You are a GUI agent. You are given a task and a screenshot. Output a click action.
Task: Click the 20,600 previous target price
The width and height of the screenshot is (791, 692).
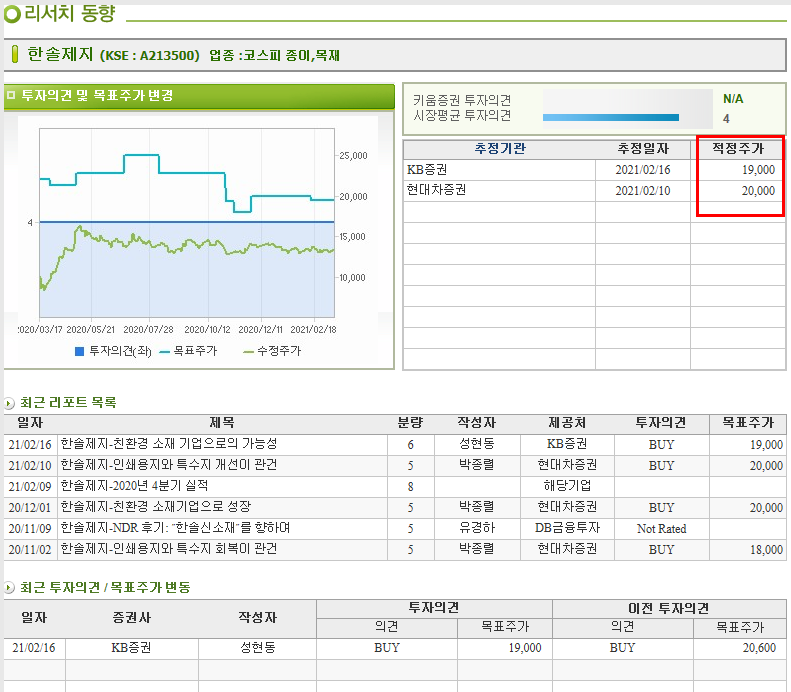(759, 648)
